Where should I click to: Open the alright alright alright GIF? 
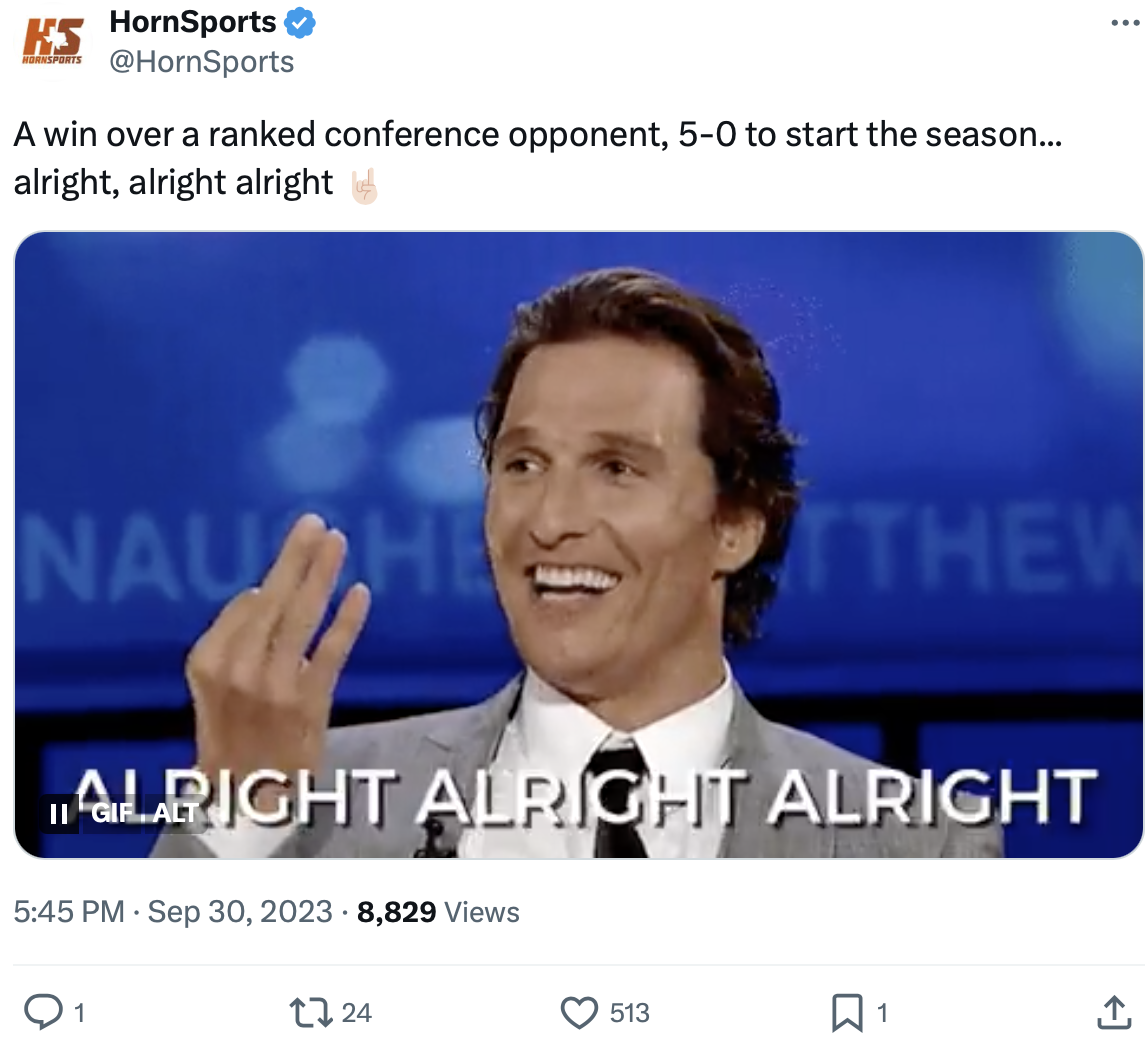click(578, 544)
